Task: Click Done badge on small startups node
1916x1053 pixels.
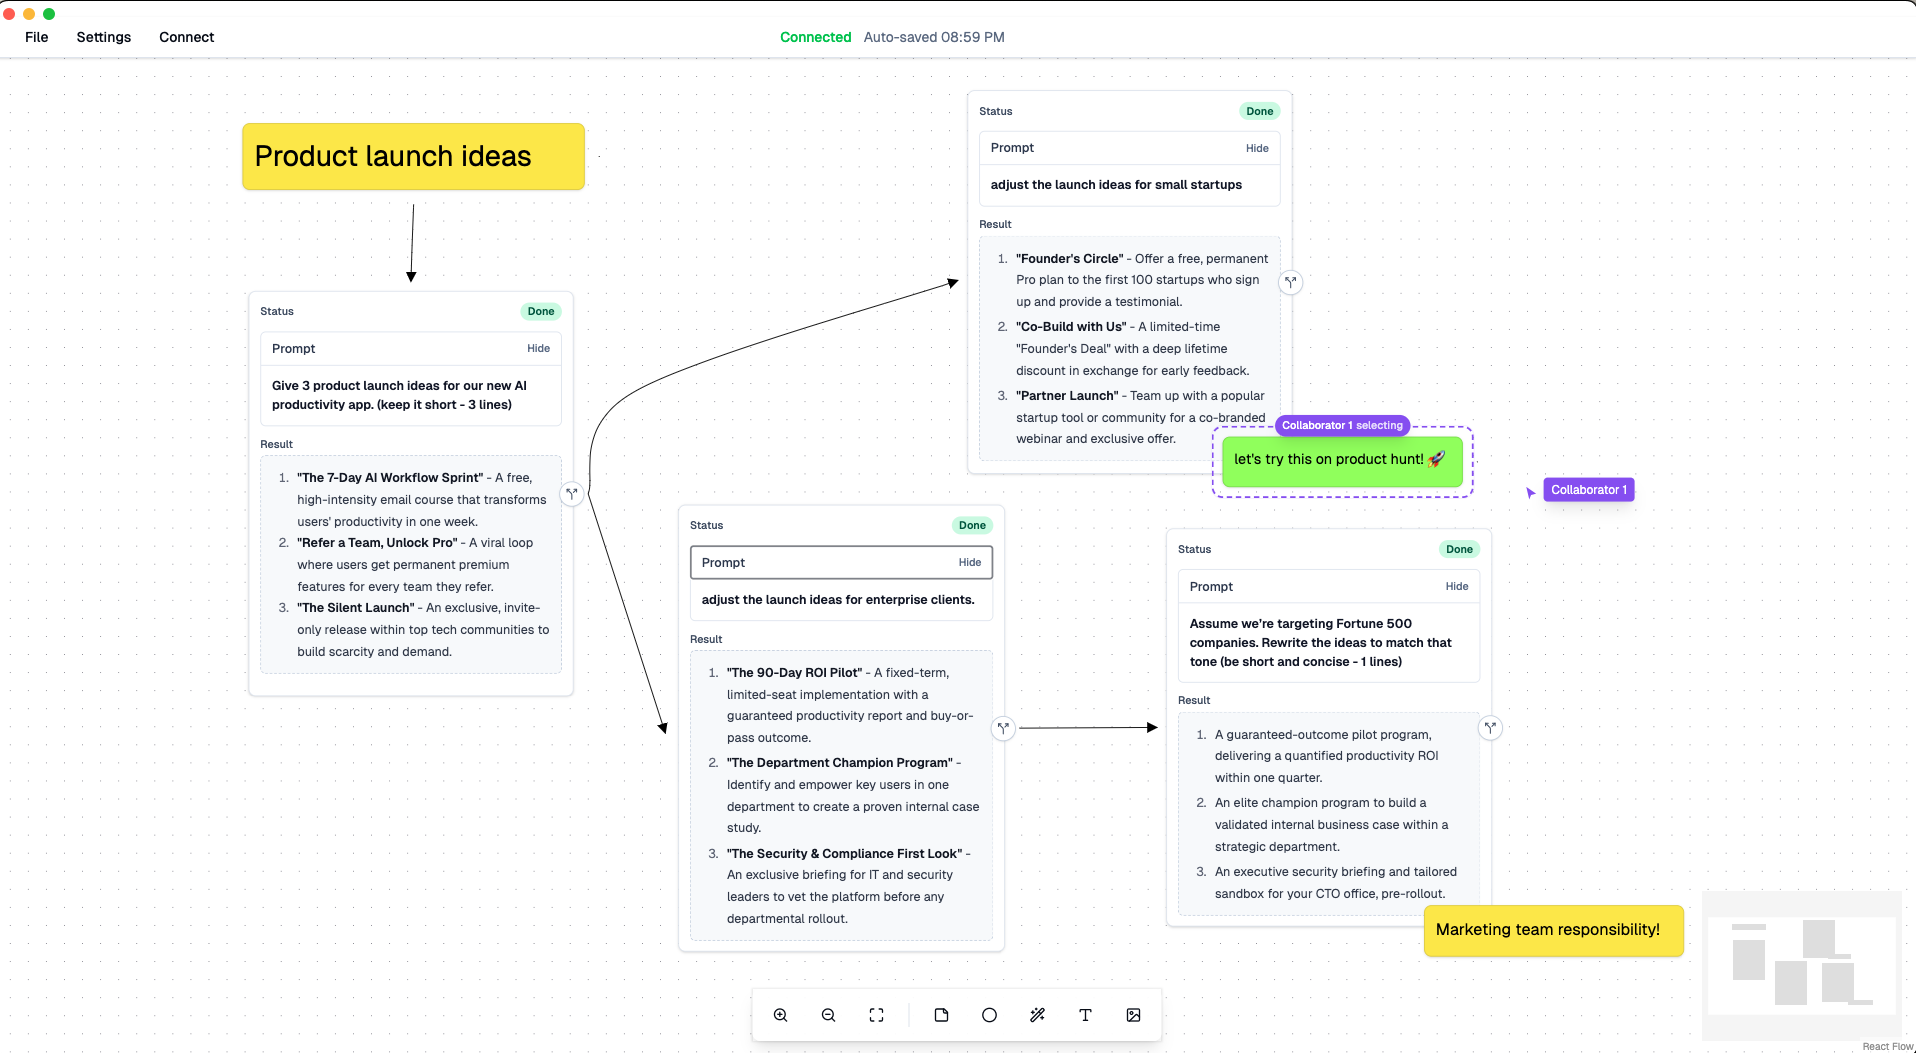Action: [x=1259, y=111]
